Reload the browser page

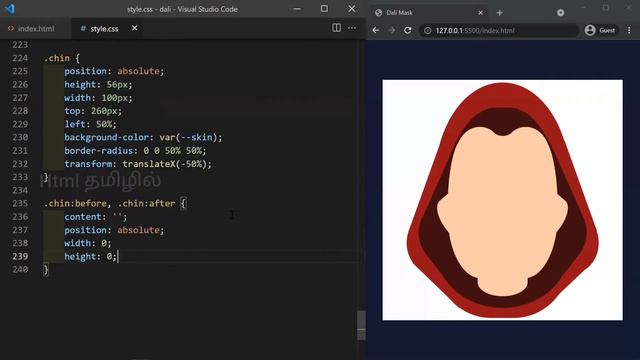tap(407, 30)
